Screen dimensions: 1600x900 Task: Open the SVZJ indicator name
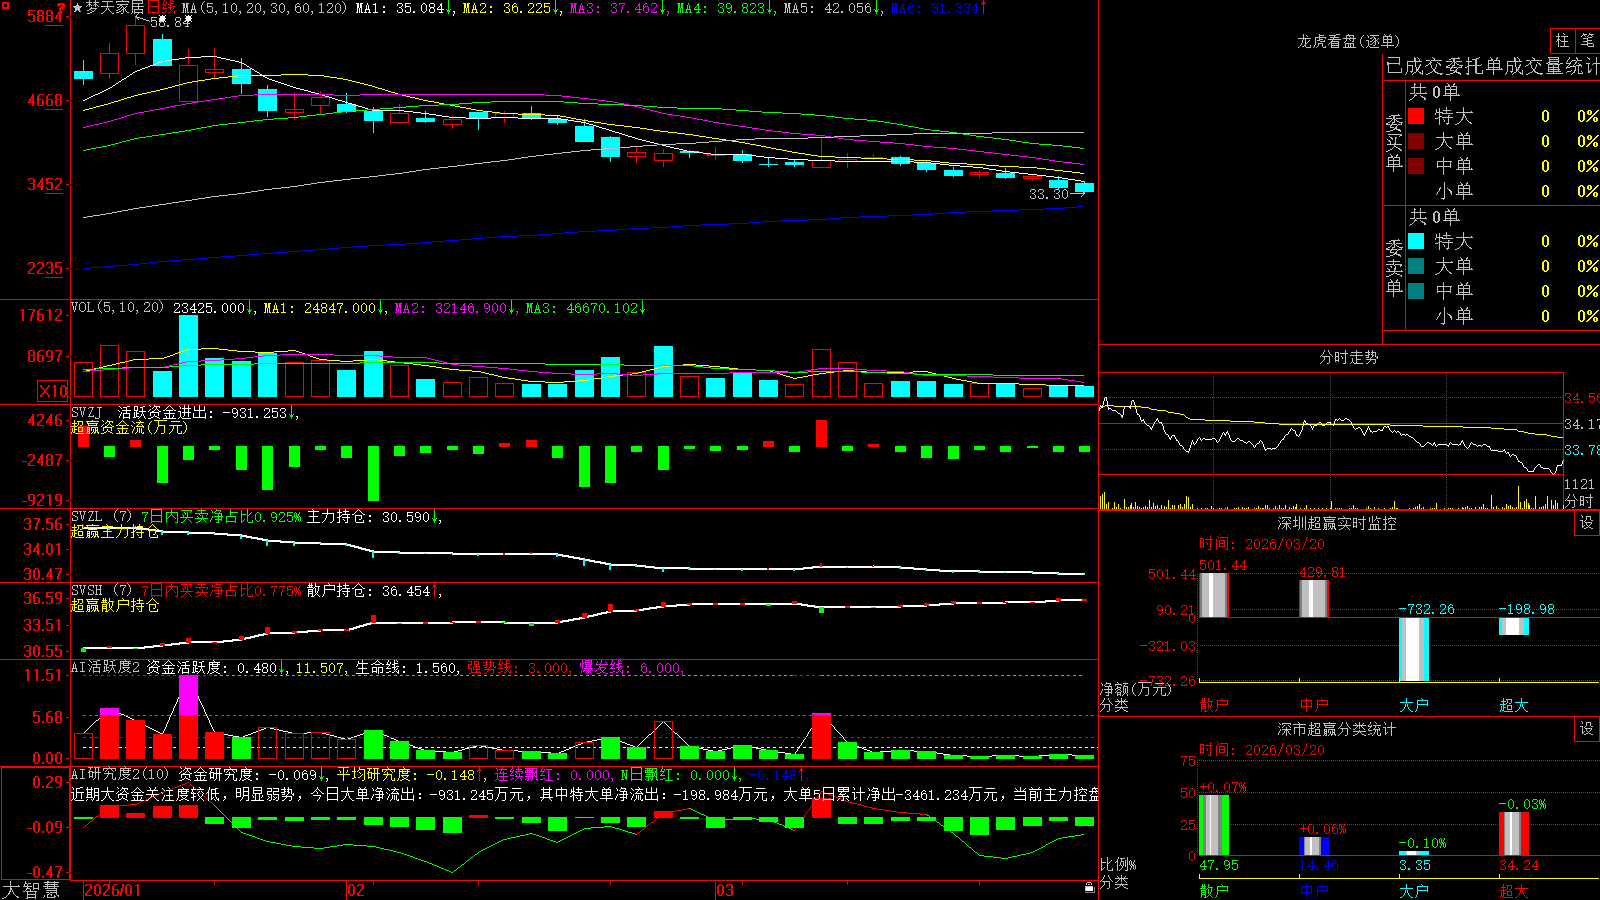tap(87, 412)
